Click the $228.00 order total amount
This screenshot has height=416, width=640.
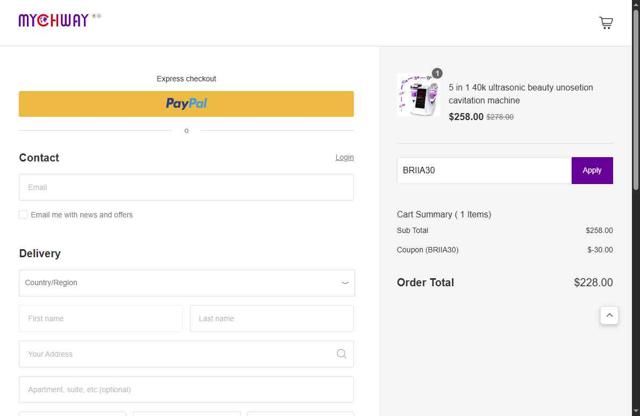click(x=593, y=283)
